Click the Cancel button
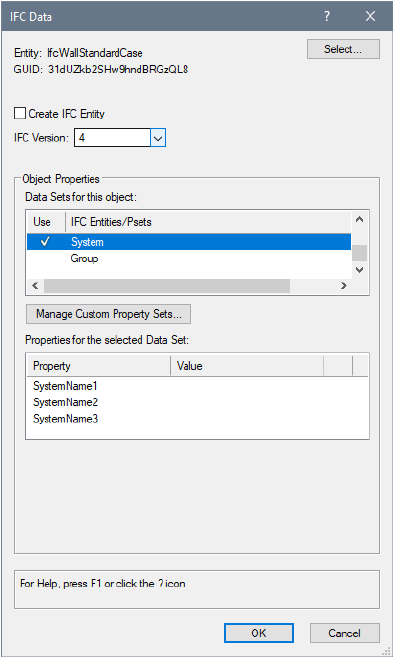The width and height of the screenshot is (395, 659). point(345,633)
